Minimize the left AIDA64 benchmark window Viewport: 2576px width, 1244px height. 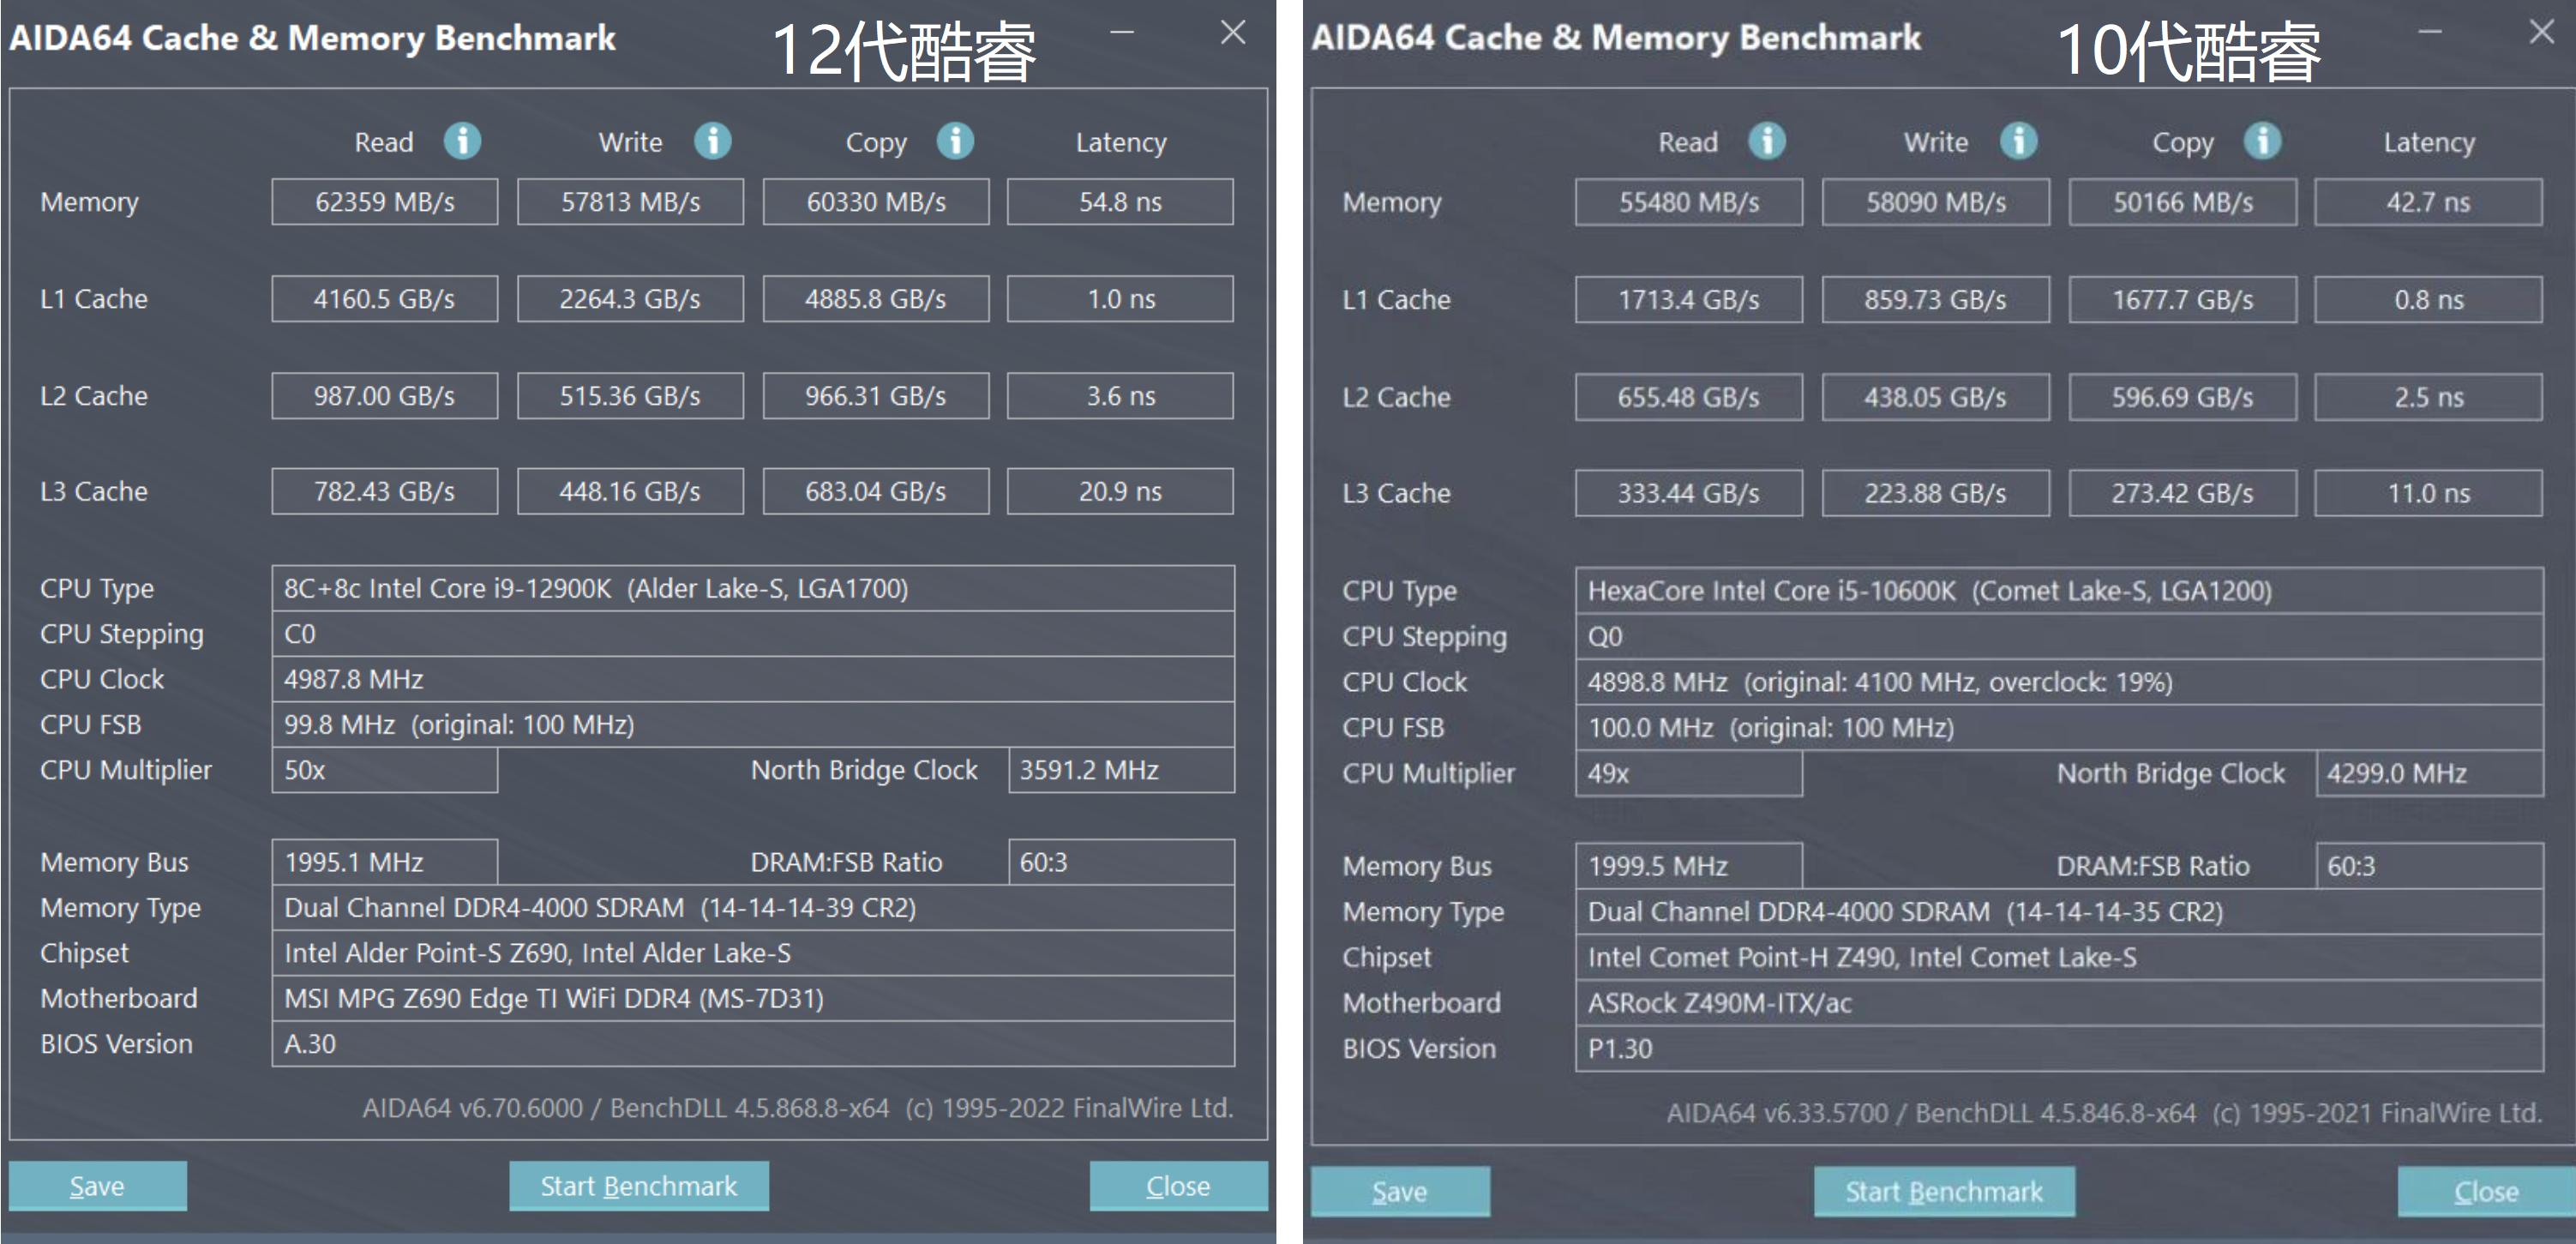1122,33
